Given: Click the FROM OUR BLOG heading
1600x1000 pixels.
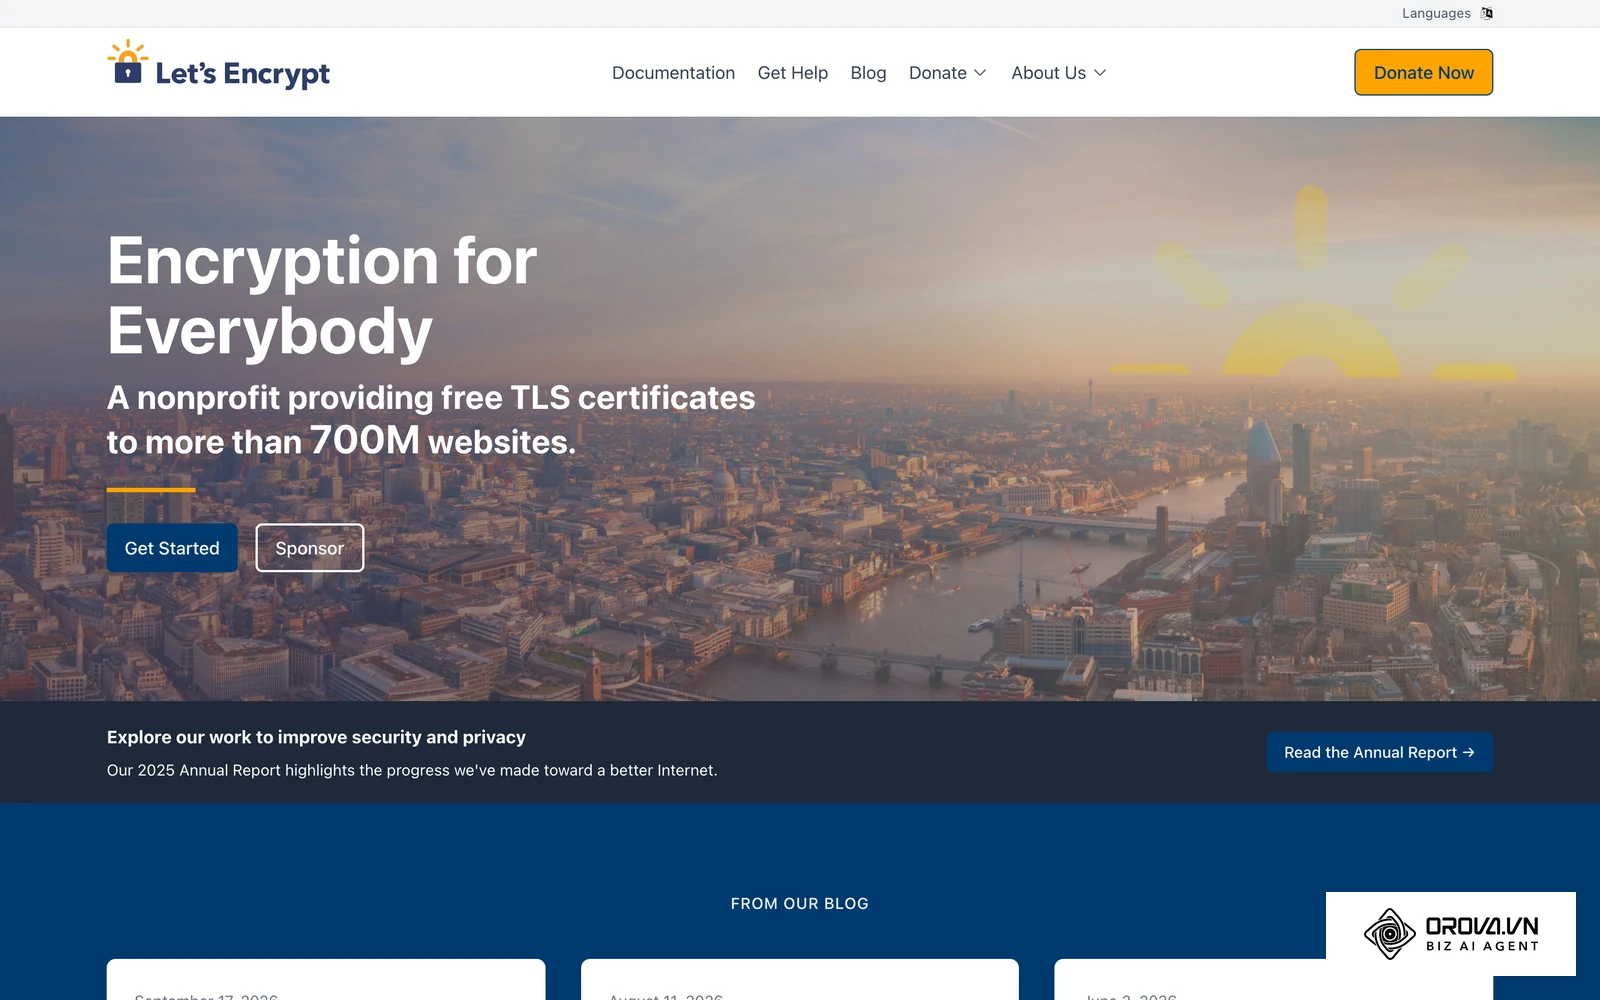Looking at the screenshot, I should point(800,904).
